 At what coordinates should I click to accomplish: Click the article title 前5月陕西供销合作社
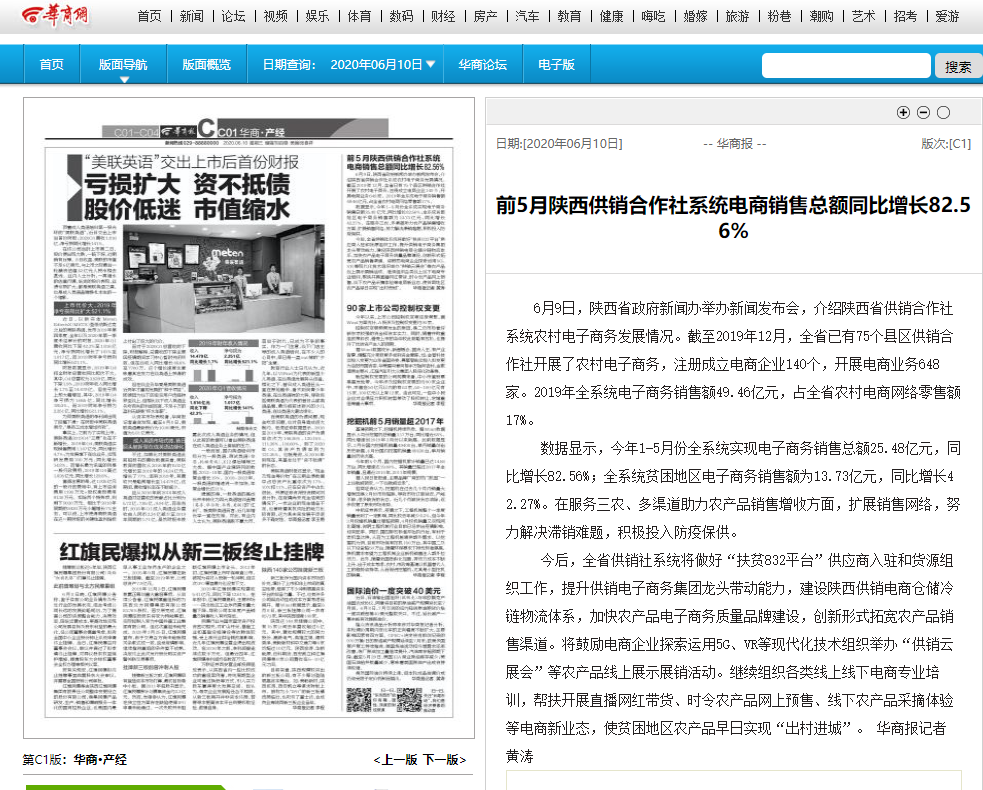(733, 218)
